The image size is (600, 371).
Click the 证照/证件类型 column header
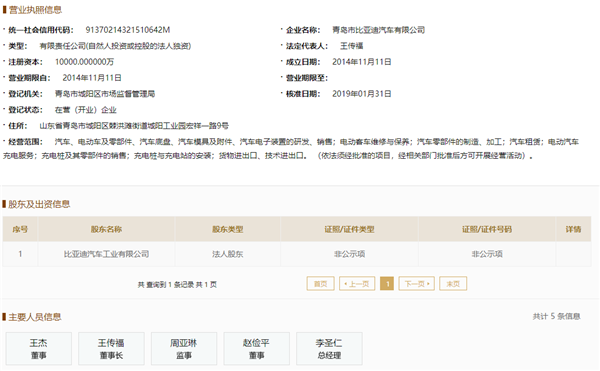click(349, 229)
